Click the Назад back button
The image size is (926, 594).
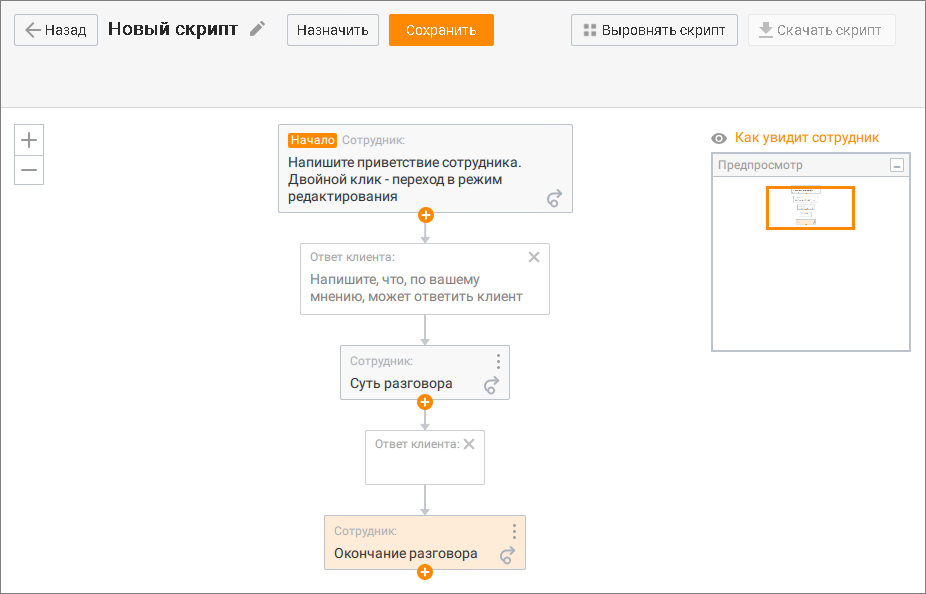[x=56, y=30]
